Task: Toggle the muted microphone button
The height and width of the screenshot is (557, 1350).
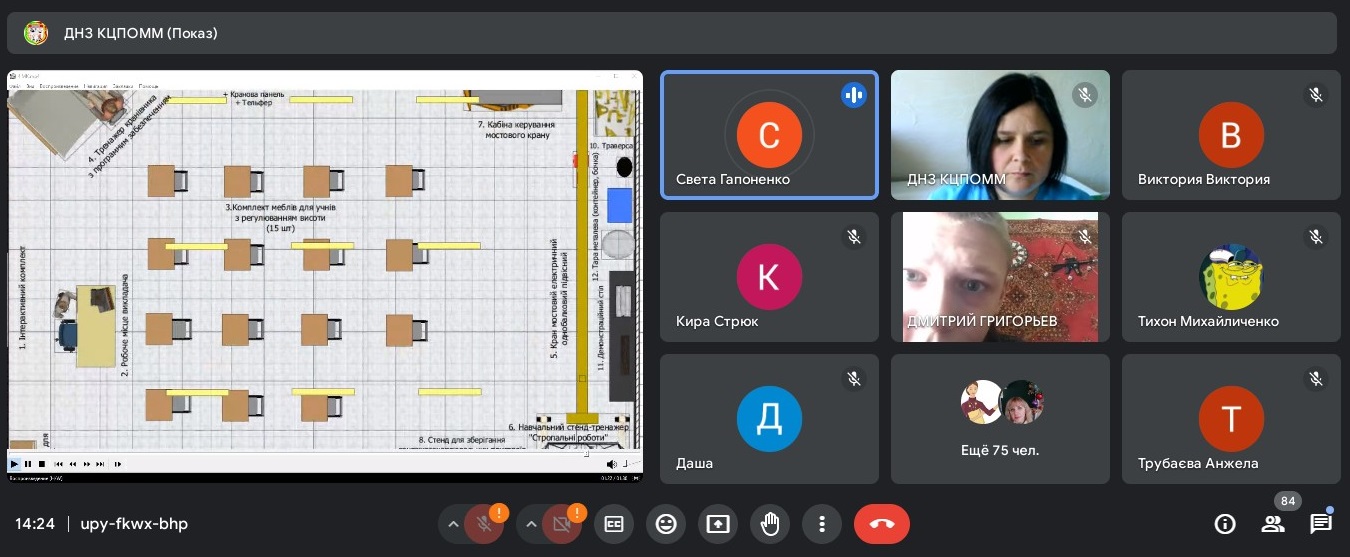Action: (x=485, y=524)
